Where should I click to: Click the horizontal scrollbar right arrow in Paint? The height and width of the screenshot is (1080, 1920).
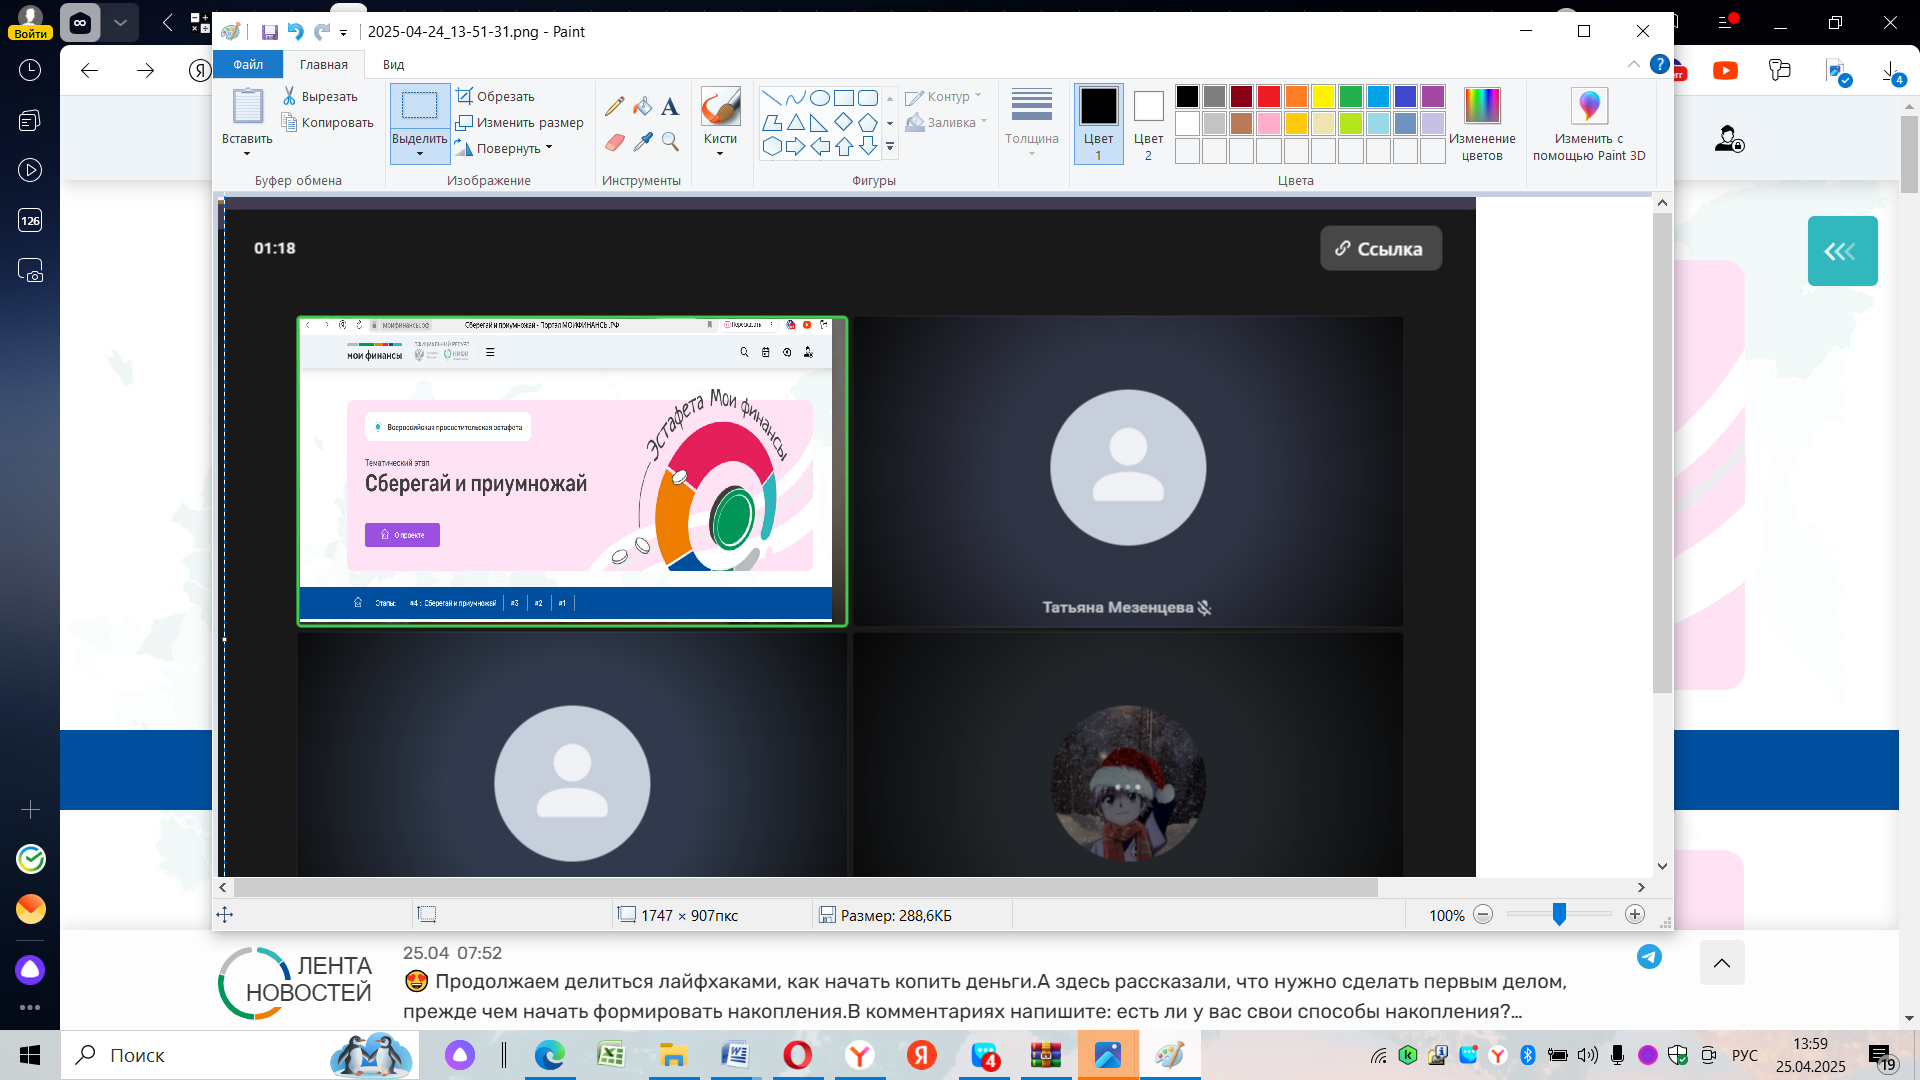[x=1641, y=887]
